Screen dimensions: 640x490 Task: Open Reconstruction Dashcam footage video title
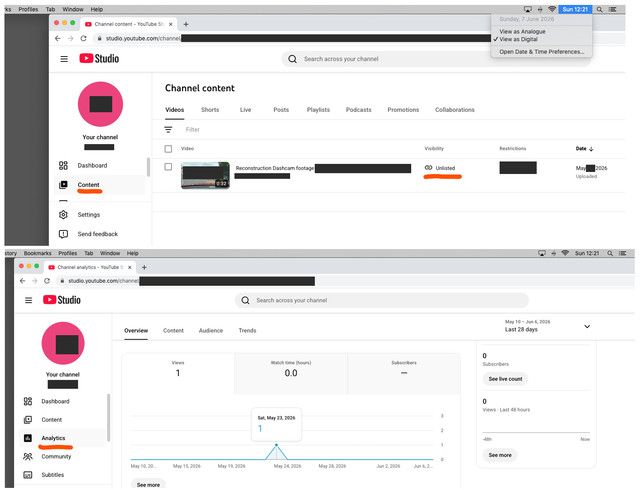tap(275, 168)
